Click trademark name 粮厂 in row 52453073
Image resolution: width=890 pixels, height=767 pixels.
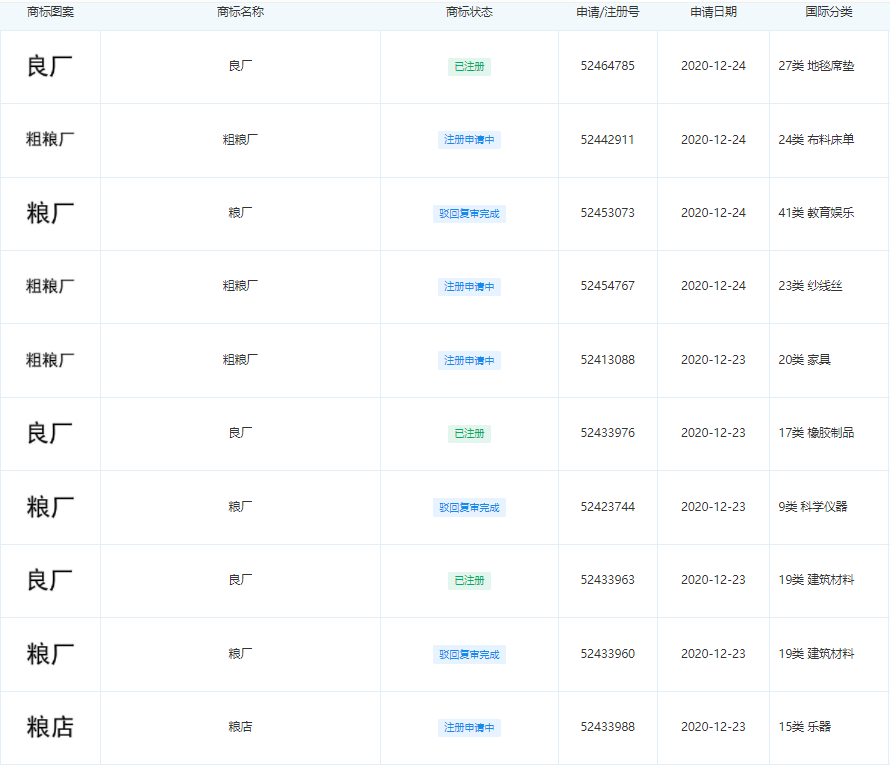tap(240, 213)
